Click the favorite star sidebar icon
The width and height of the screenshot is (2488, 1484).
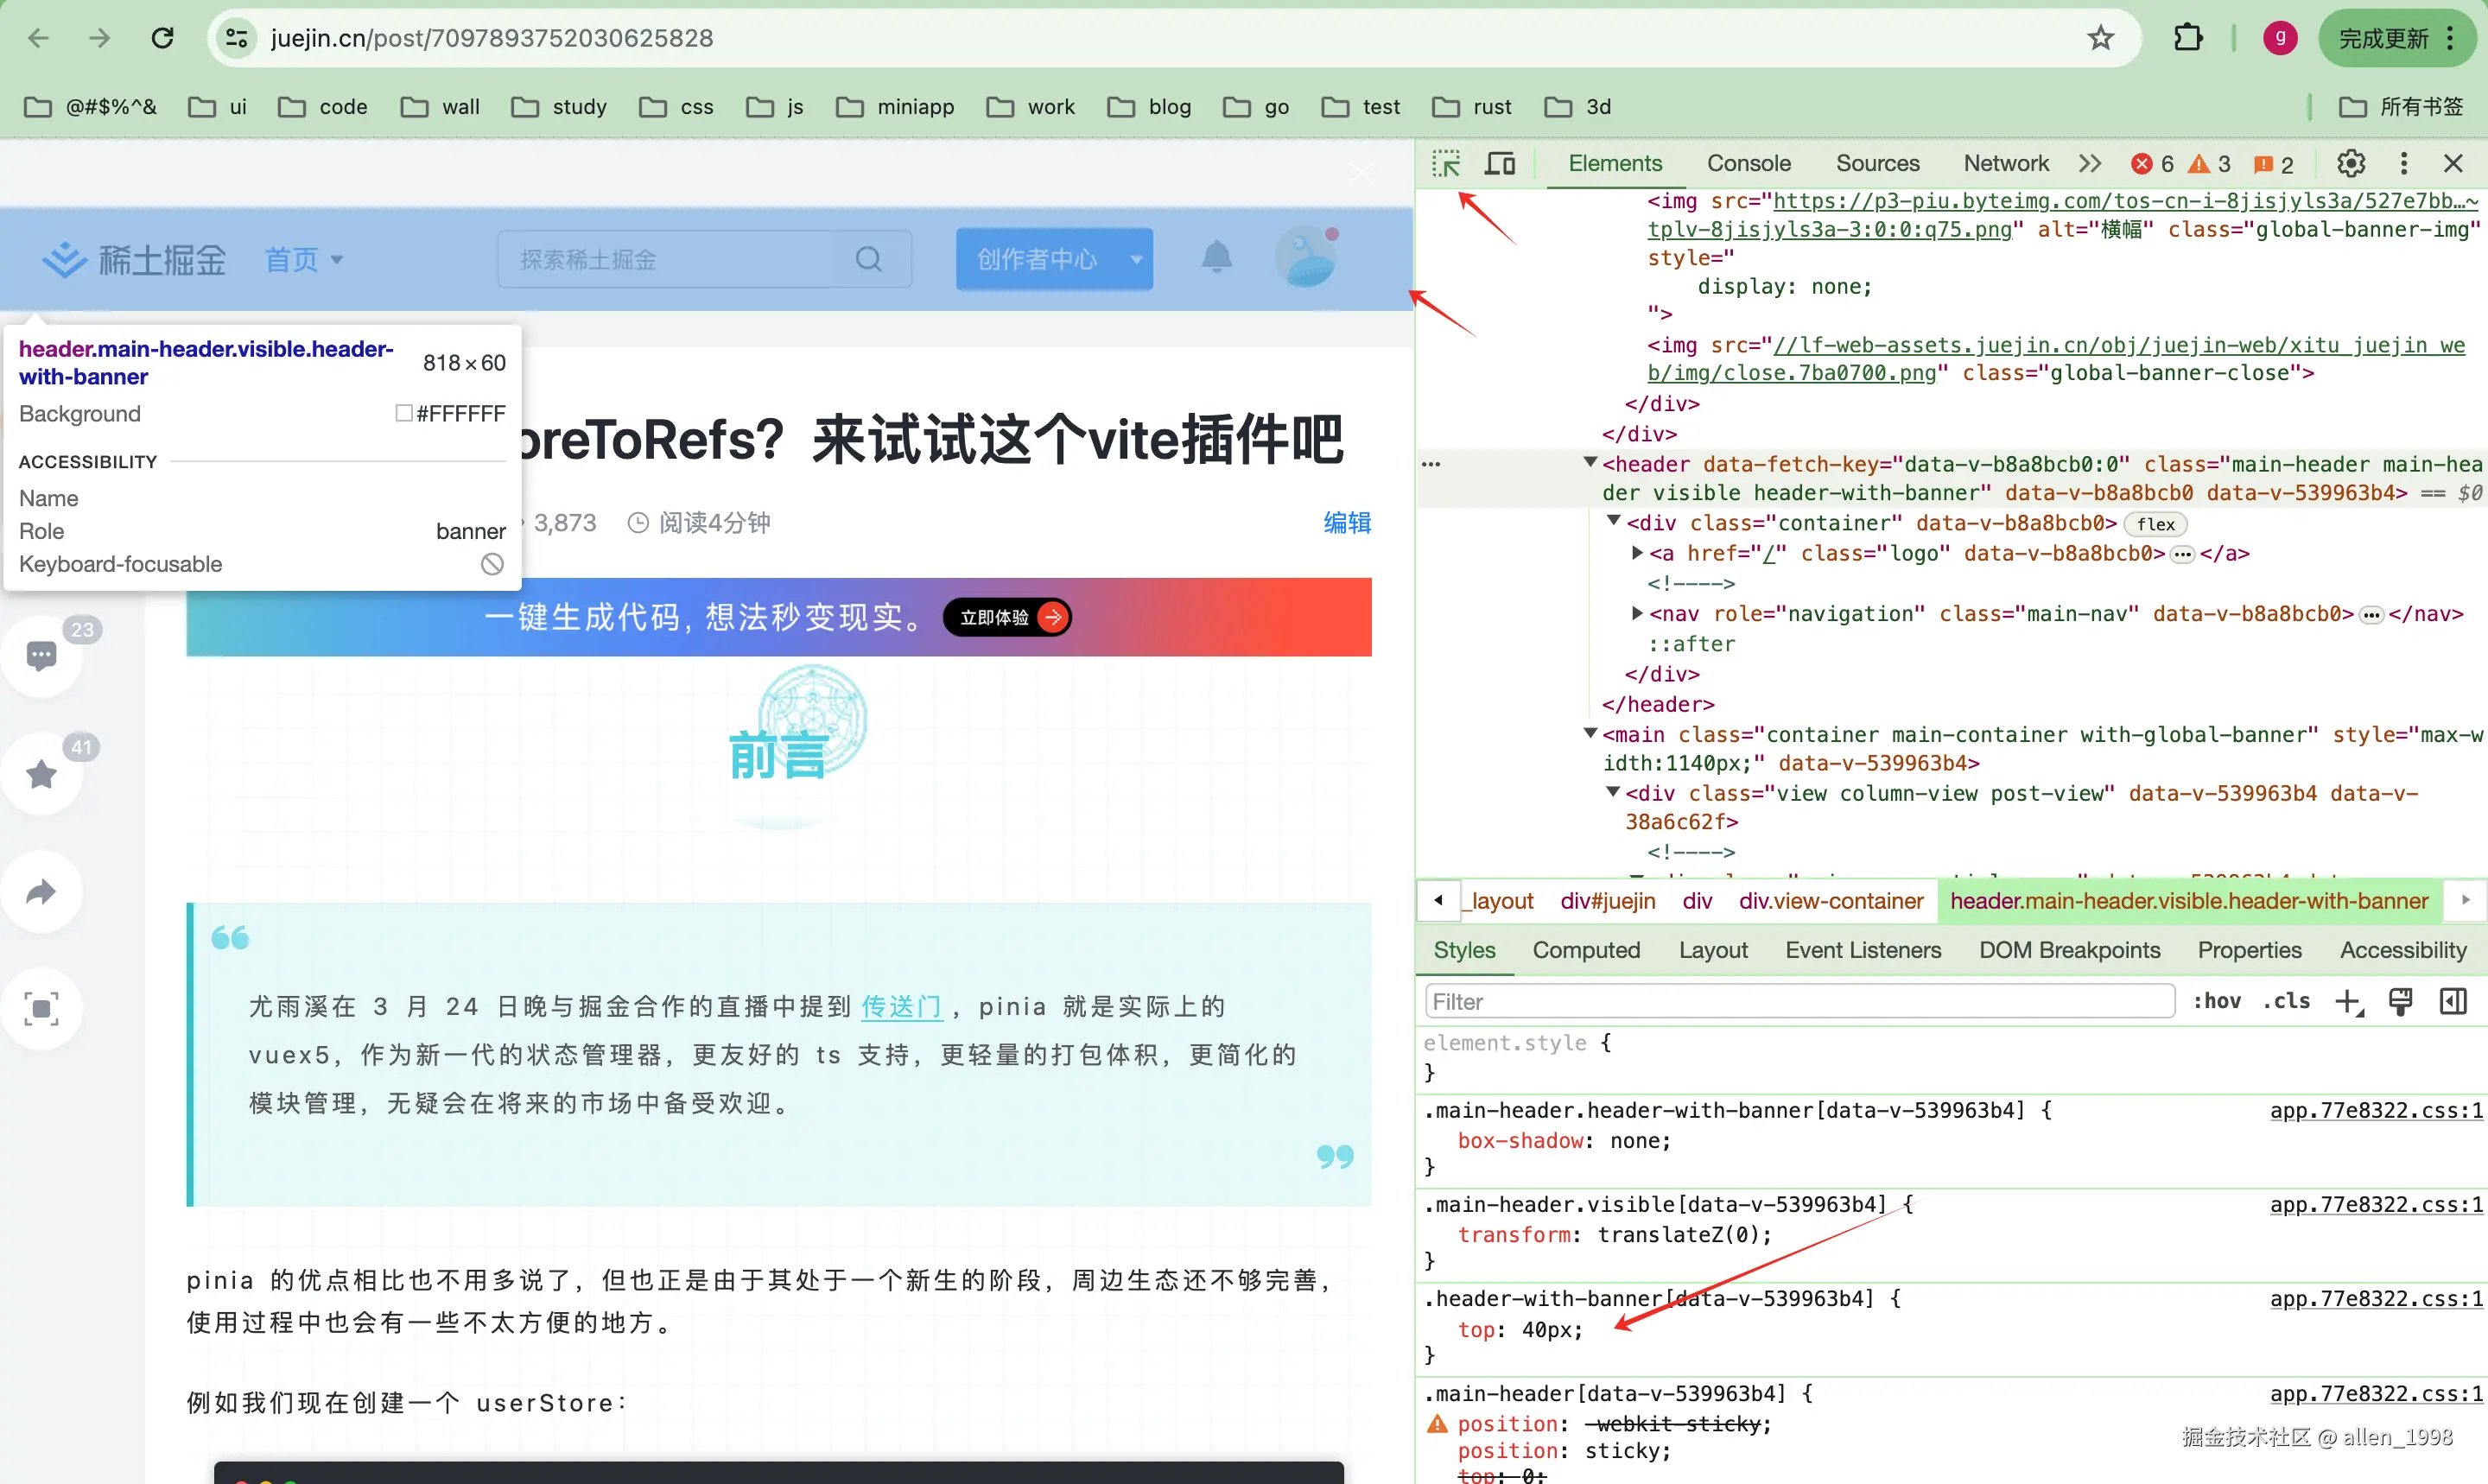click(42, 774)
